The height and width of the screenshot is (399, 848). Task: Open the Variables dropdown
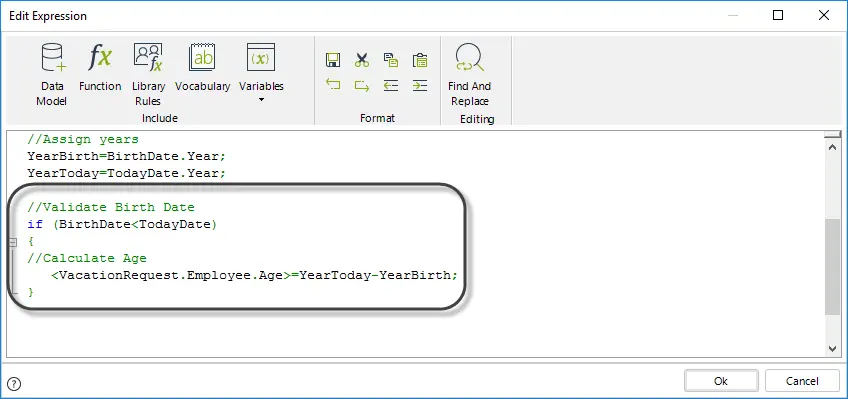coord(261,73)
